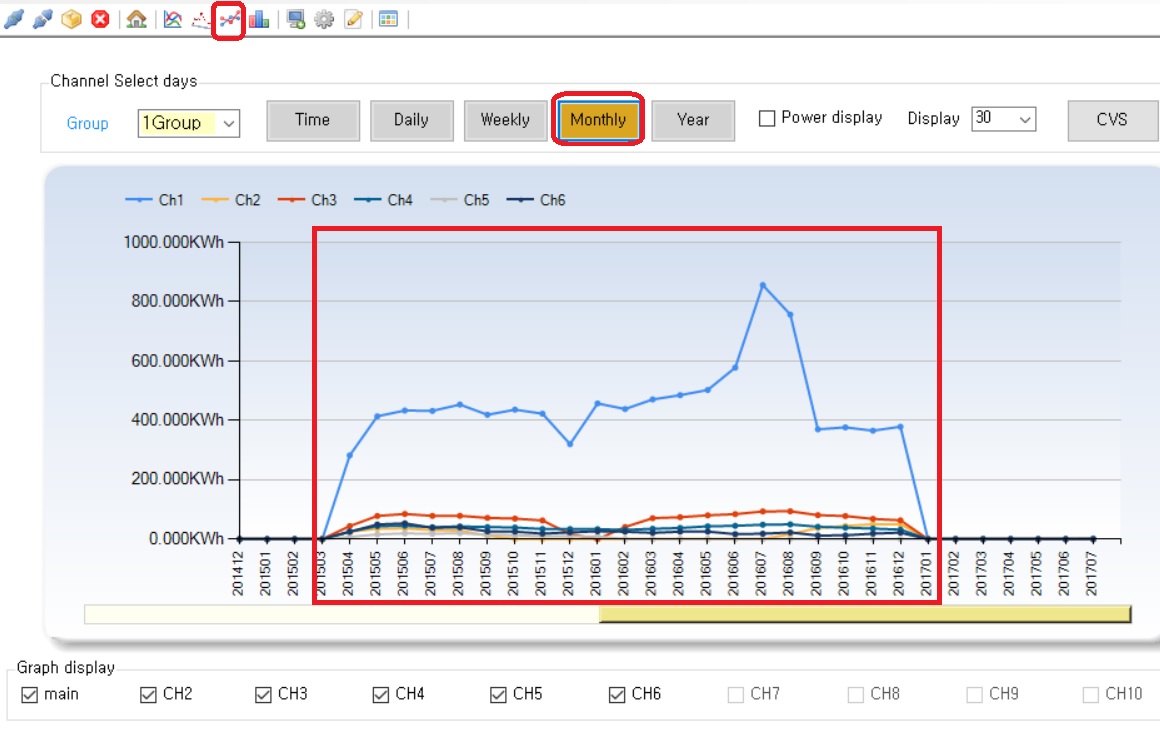Image resolution: width=1160 pixels, height=746 pixels.
Task: Open the bar chart icon
Action: click(x=258, y=19)
